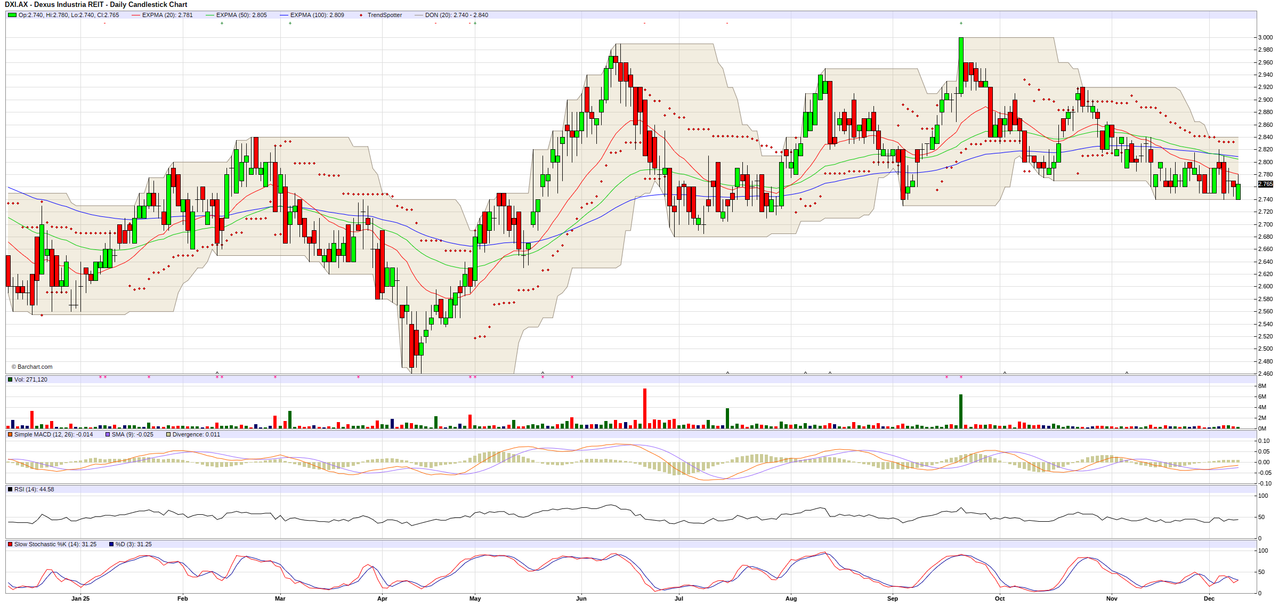Click the highlighted 2.765 current price label
1279x615 pixels.
coord(1264,184)
